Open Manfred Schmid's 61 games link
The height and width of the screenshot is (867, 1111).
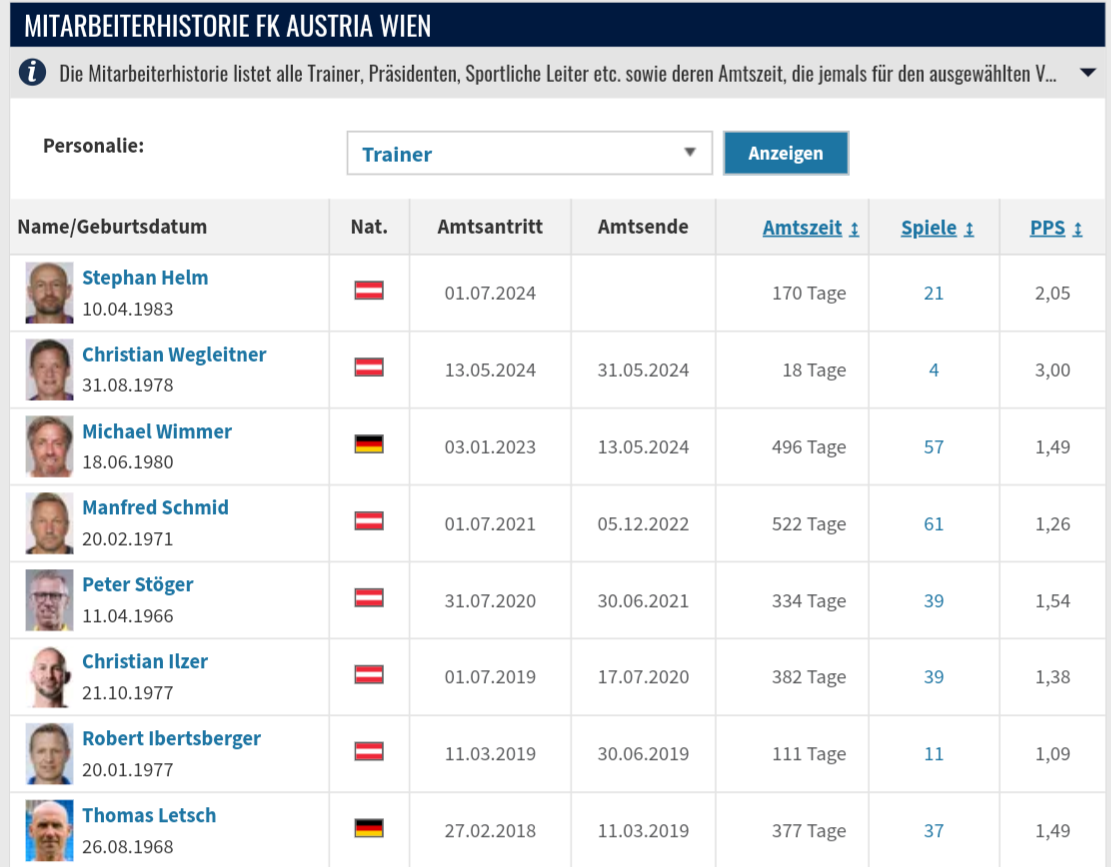coord(934,524)
